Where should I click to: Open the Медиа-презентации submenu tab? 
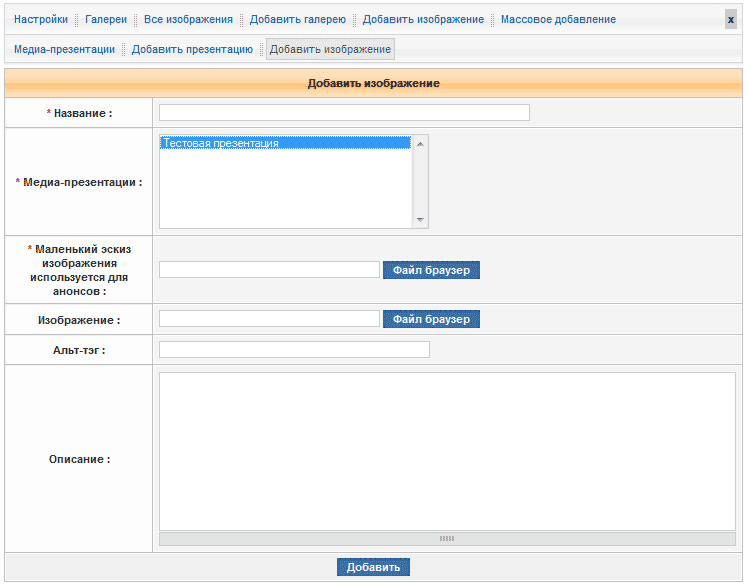tap(64, 49)
